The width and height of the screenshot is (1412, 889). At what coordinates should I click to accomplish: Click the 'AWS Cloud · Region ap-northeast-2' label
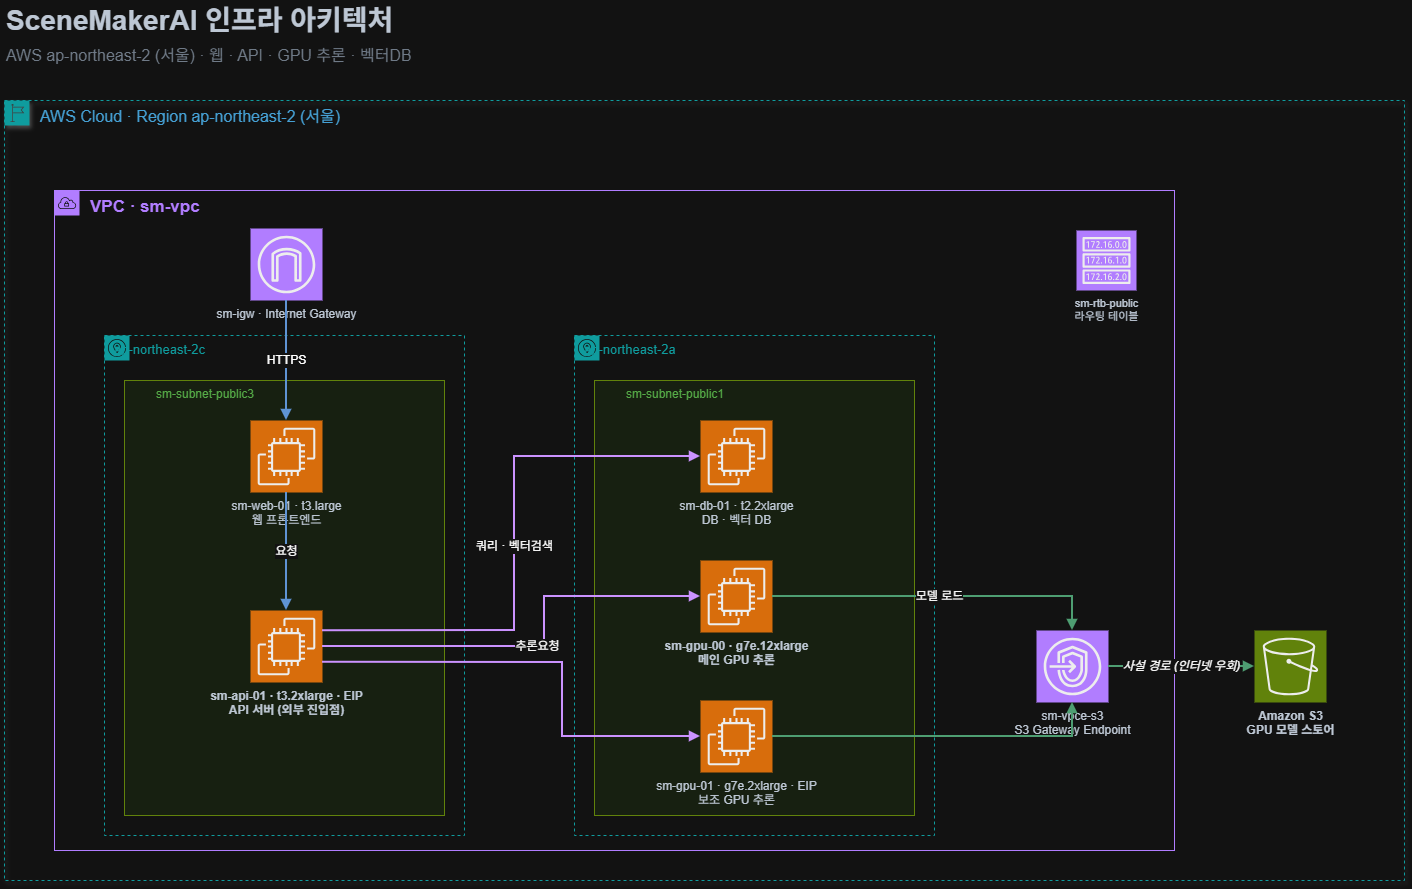190,116
